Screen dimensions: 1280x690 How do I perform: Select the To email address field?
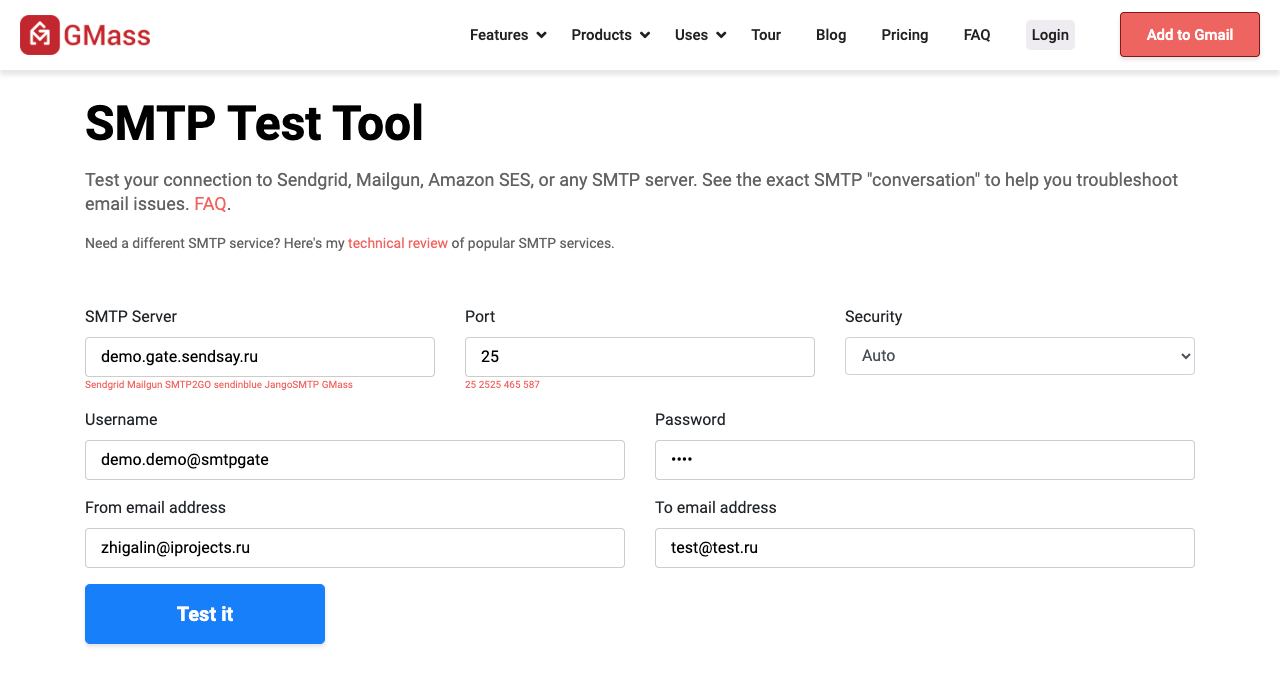[924, 548]
